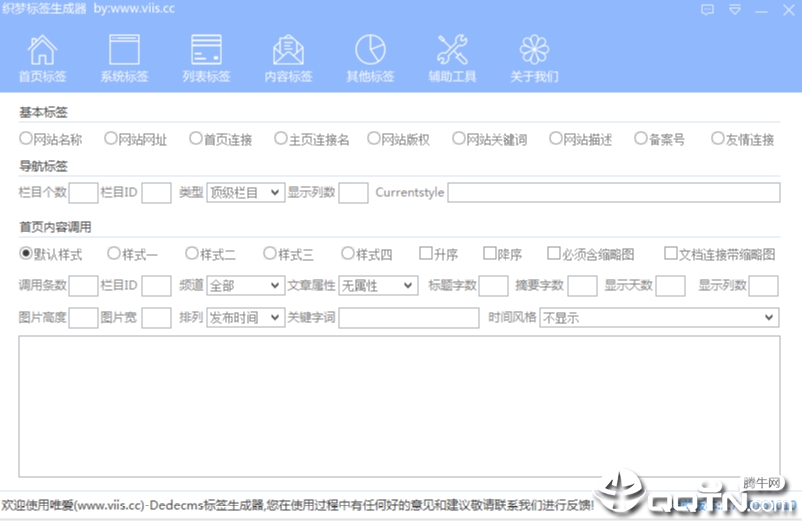Click the status bar welcome message text
The height and width of the screenshot is (521, 802).
298,505
